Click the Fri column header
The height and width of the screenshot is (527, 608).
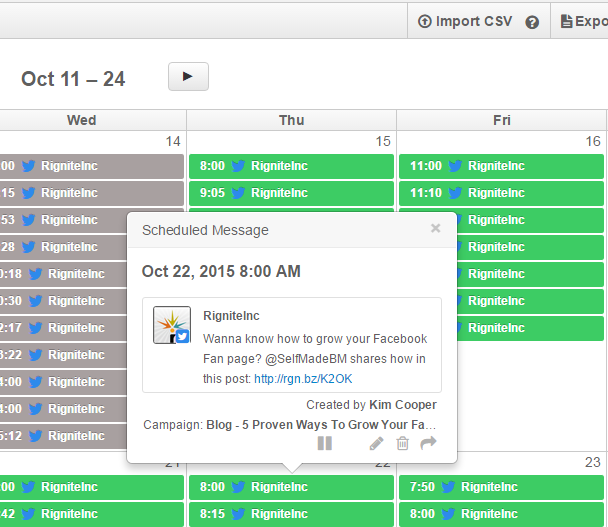[x=502, y=120]
